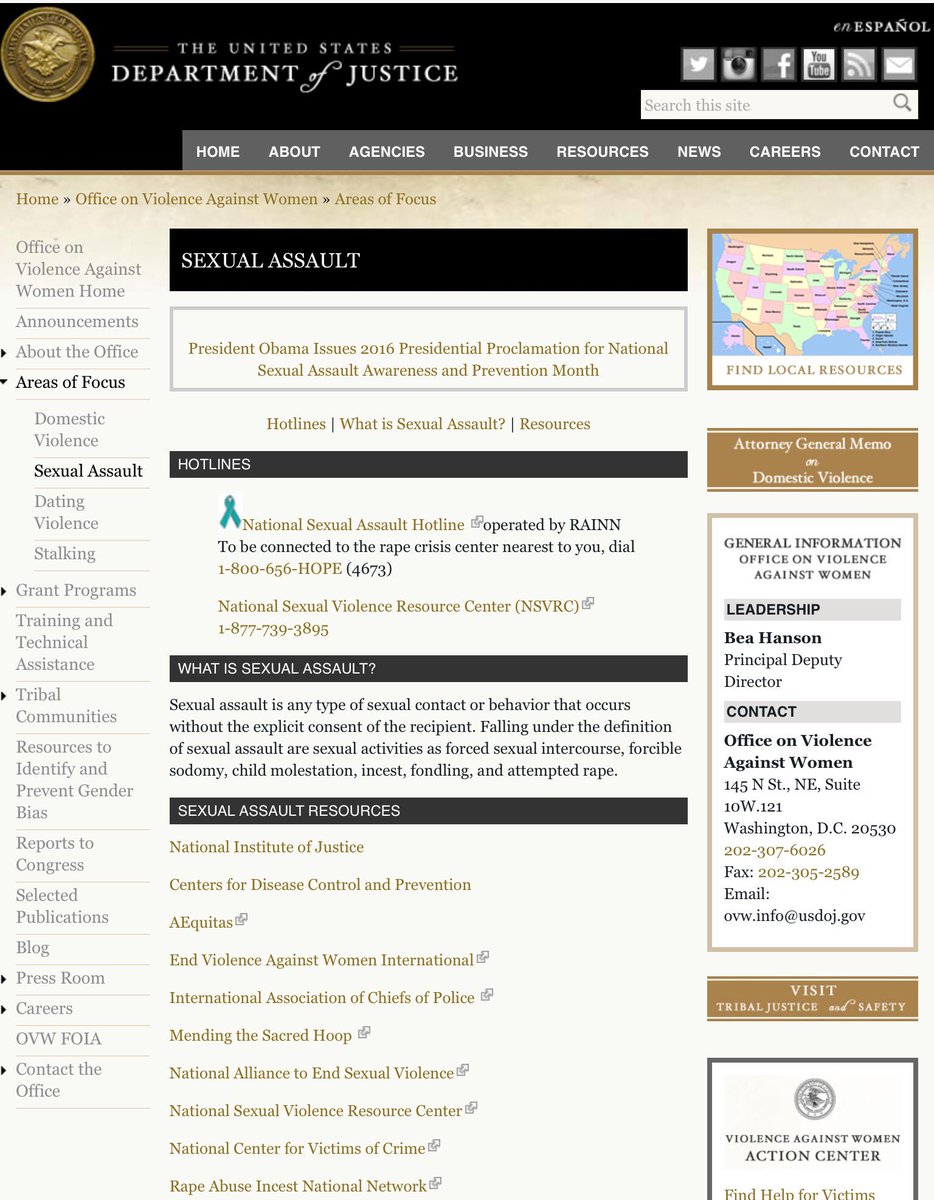Click the teal awareness ribbon icon
This screenshot has width=934, height=1200.
(230, 511)
